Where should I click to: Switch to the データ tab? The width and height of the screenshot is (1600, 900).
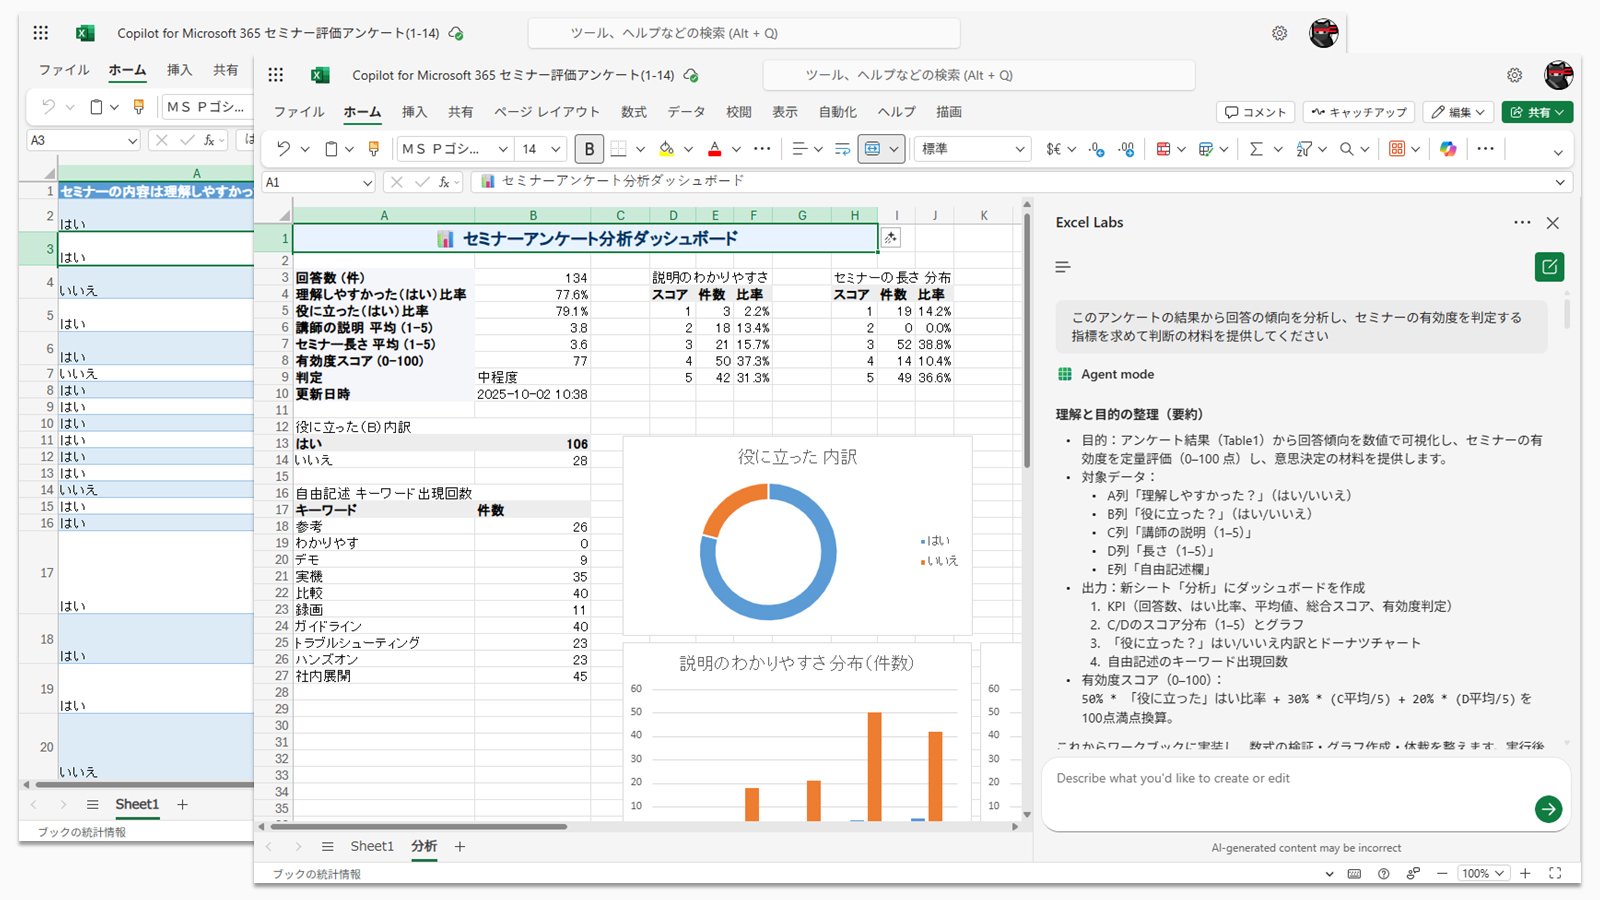click(x=686, y=112)
